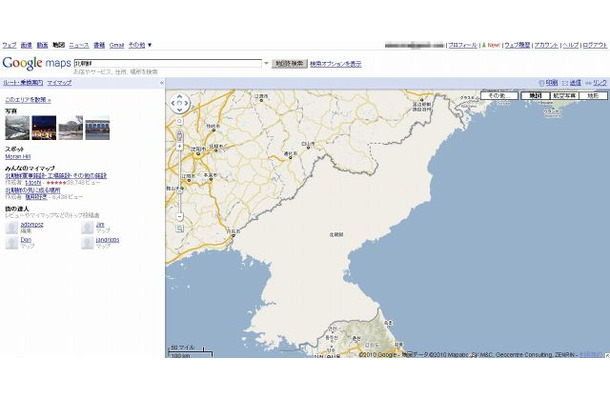Open the first My Maps result link

pos(56,176)
